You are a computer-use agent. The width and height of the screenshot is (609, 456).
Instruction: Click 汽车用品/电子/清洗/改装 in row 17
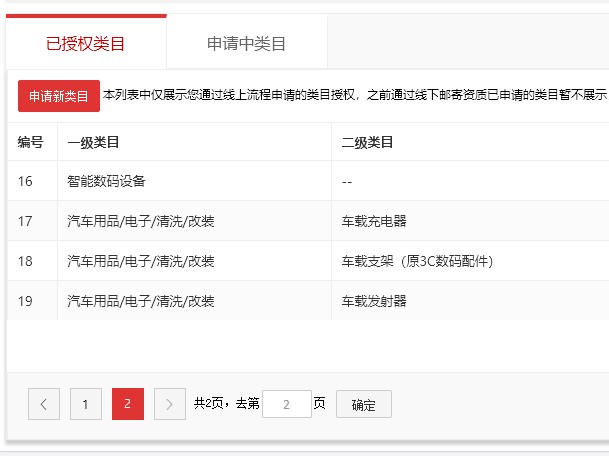tap(141, 221)
